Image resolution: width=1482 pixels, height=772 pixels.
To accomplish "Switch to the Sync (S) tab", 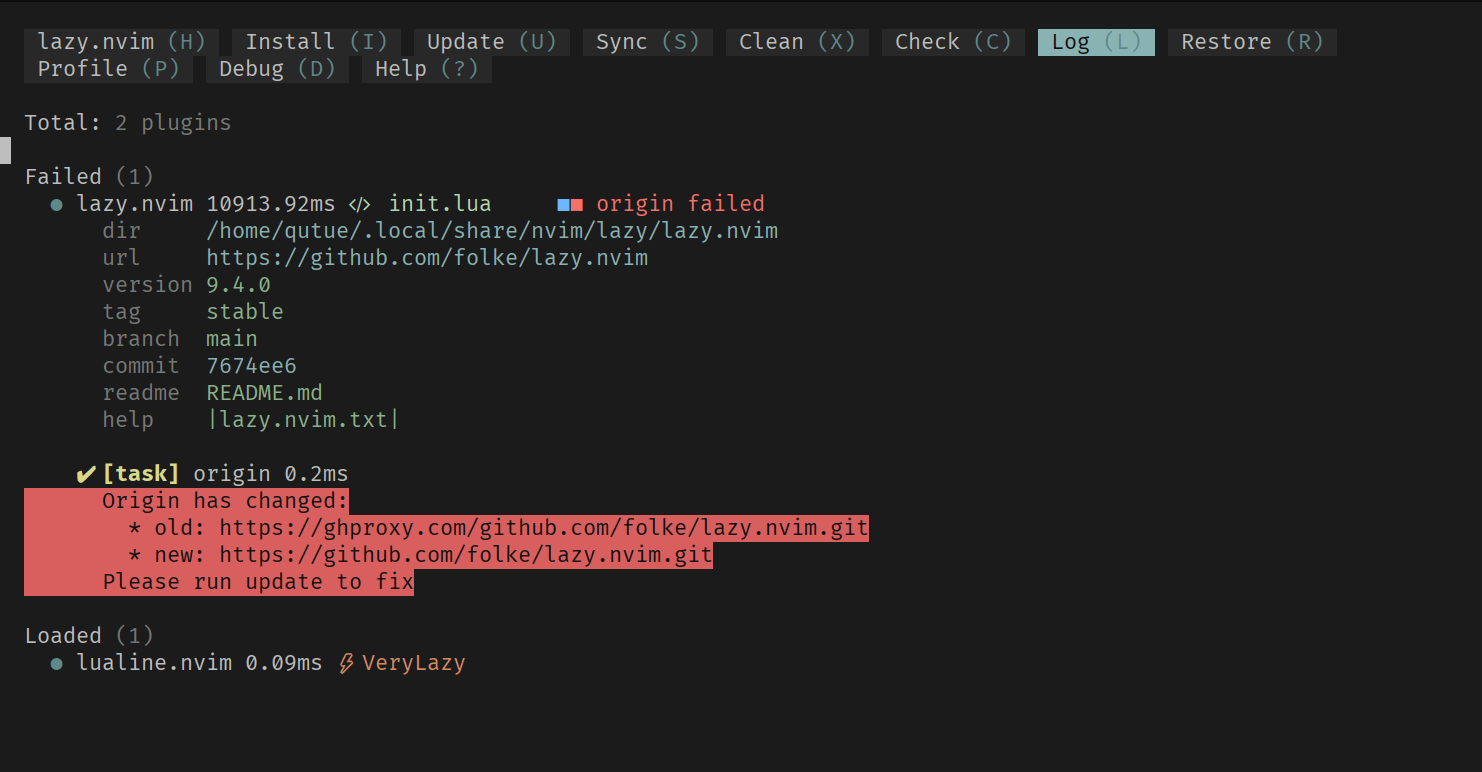I will (x=648, y=42).
